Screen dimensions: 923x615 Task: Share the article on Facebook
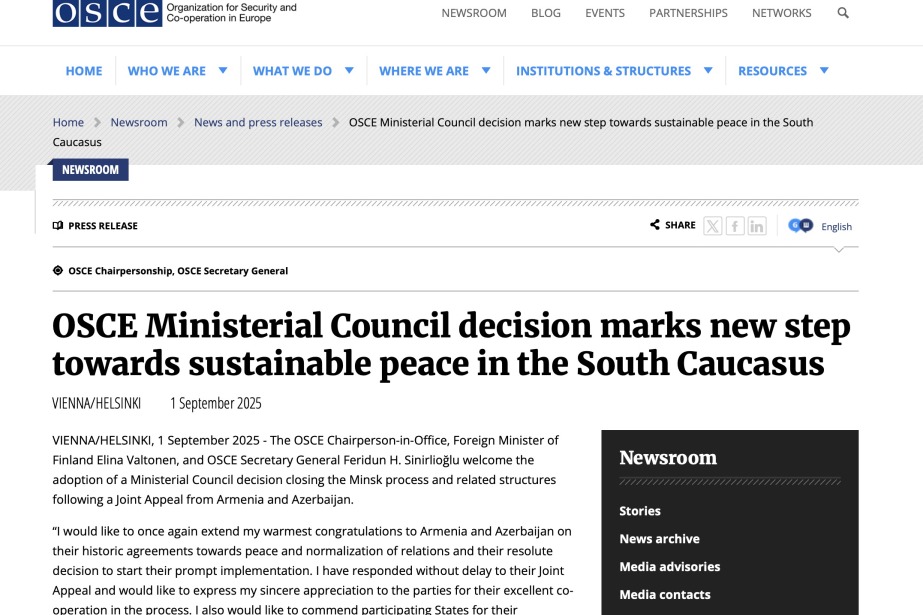[735, 226]
